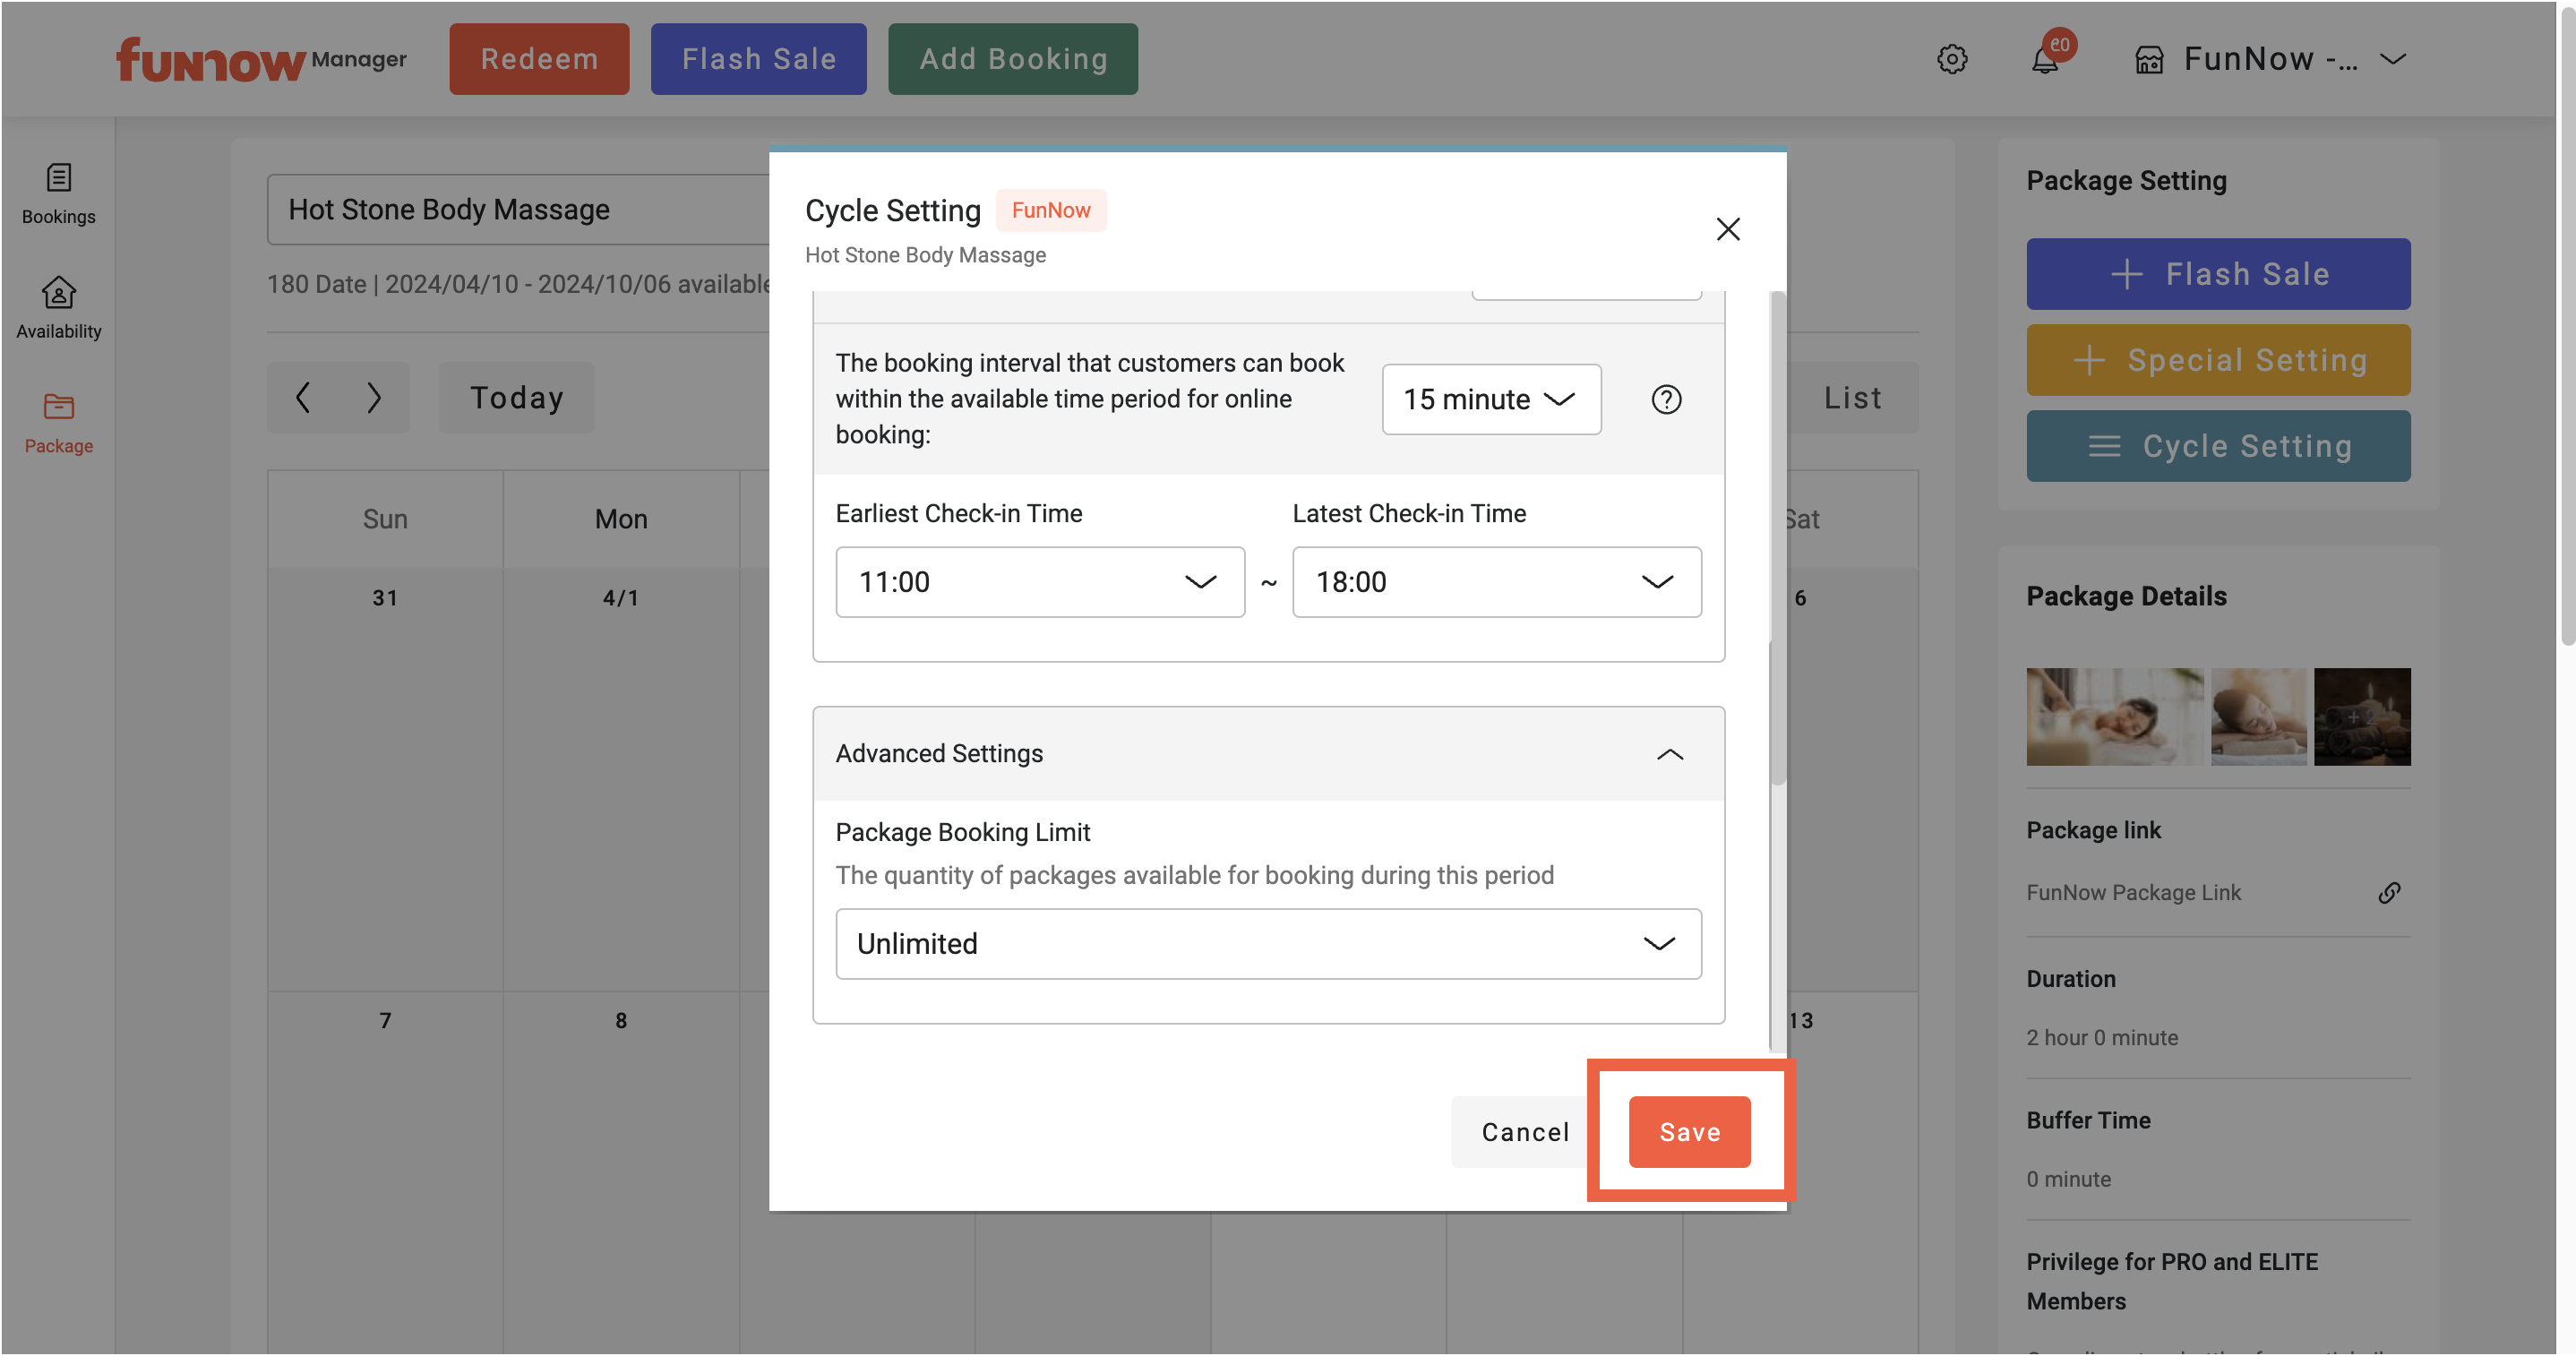Click the booking interval help icon

pyautogui.click(x=1666, y=399)
